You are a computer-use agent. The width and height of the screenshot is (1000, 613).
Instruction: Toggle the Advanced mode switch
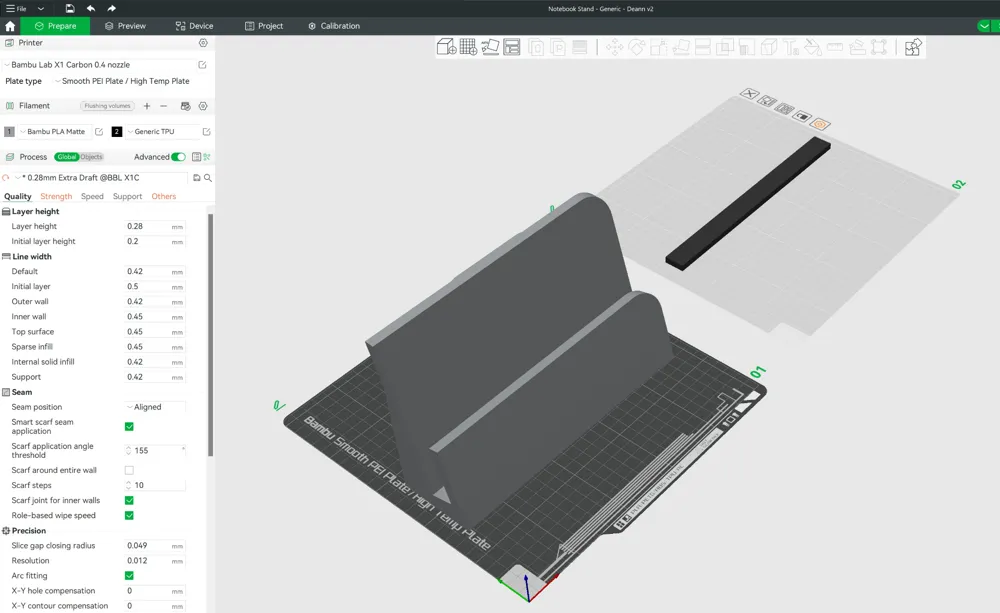pyautogui.click(x=179, y=157)
